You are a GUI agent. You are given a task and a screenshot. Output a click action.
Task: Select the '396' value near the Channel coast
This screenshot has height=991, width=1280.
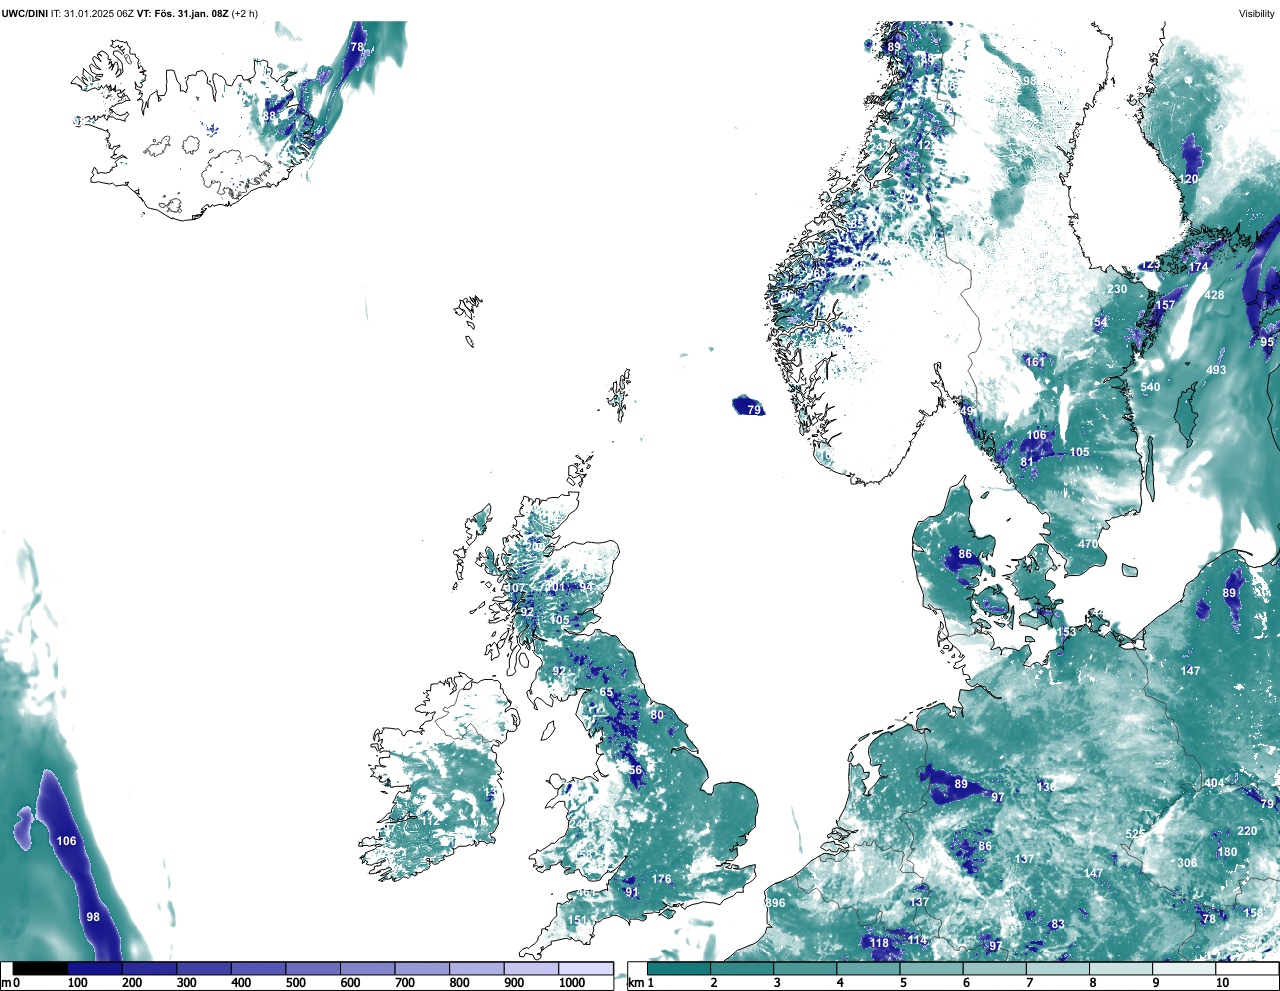tap(775, 903)
